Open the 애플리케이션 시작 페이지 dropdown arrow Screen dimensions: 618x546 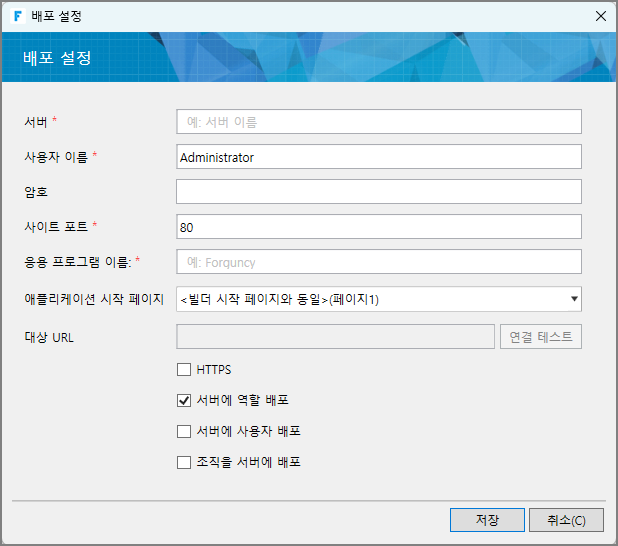574,298
